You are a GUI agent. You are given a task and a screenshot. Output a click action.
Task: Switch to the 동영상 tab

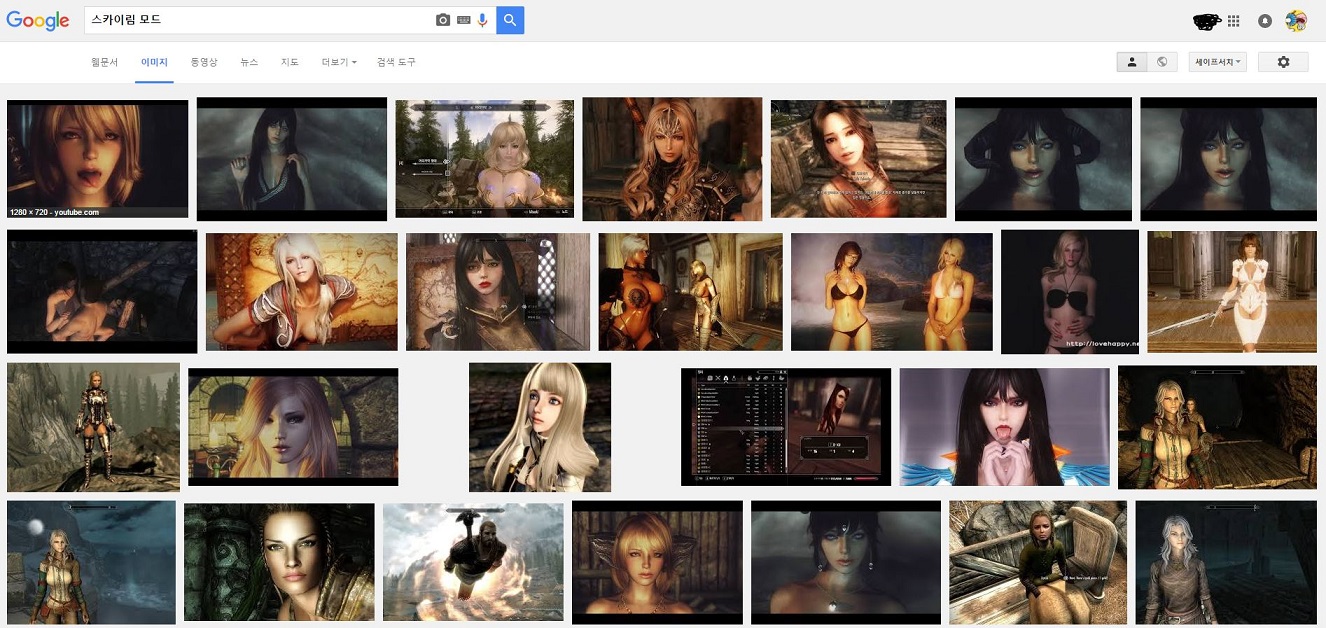[x=204, y=62]
